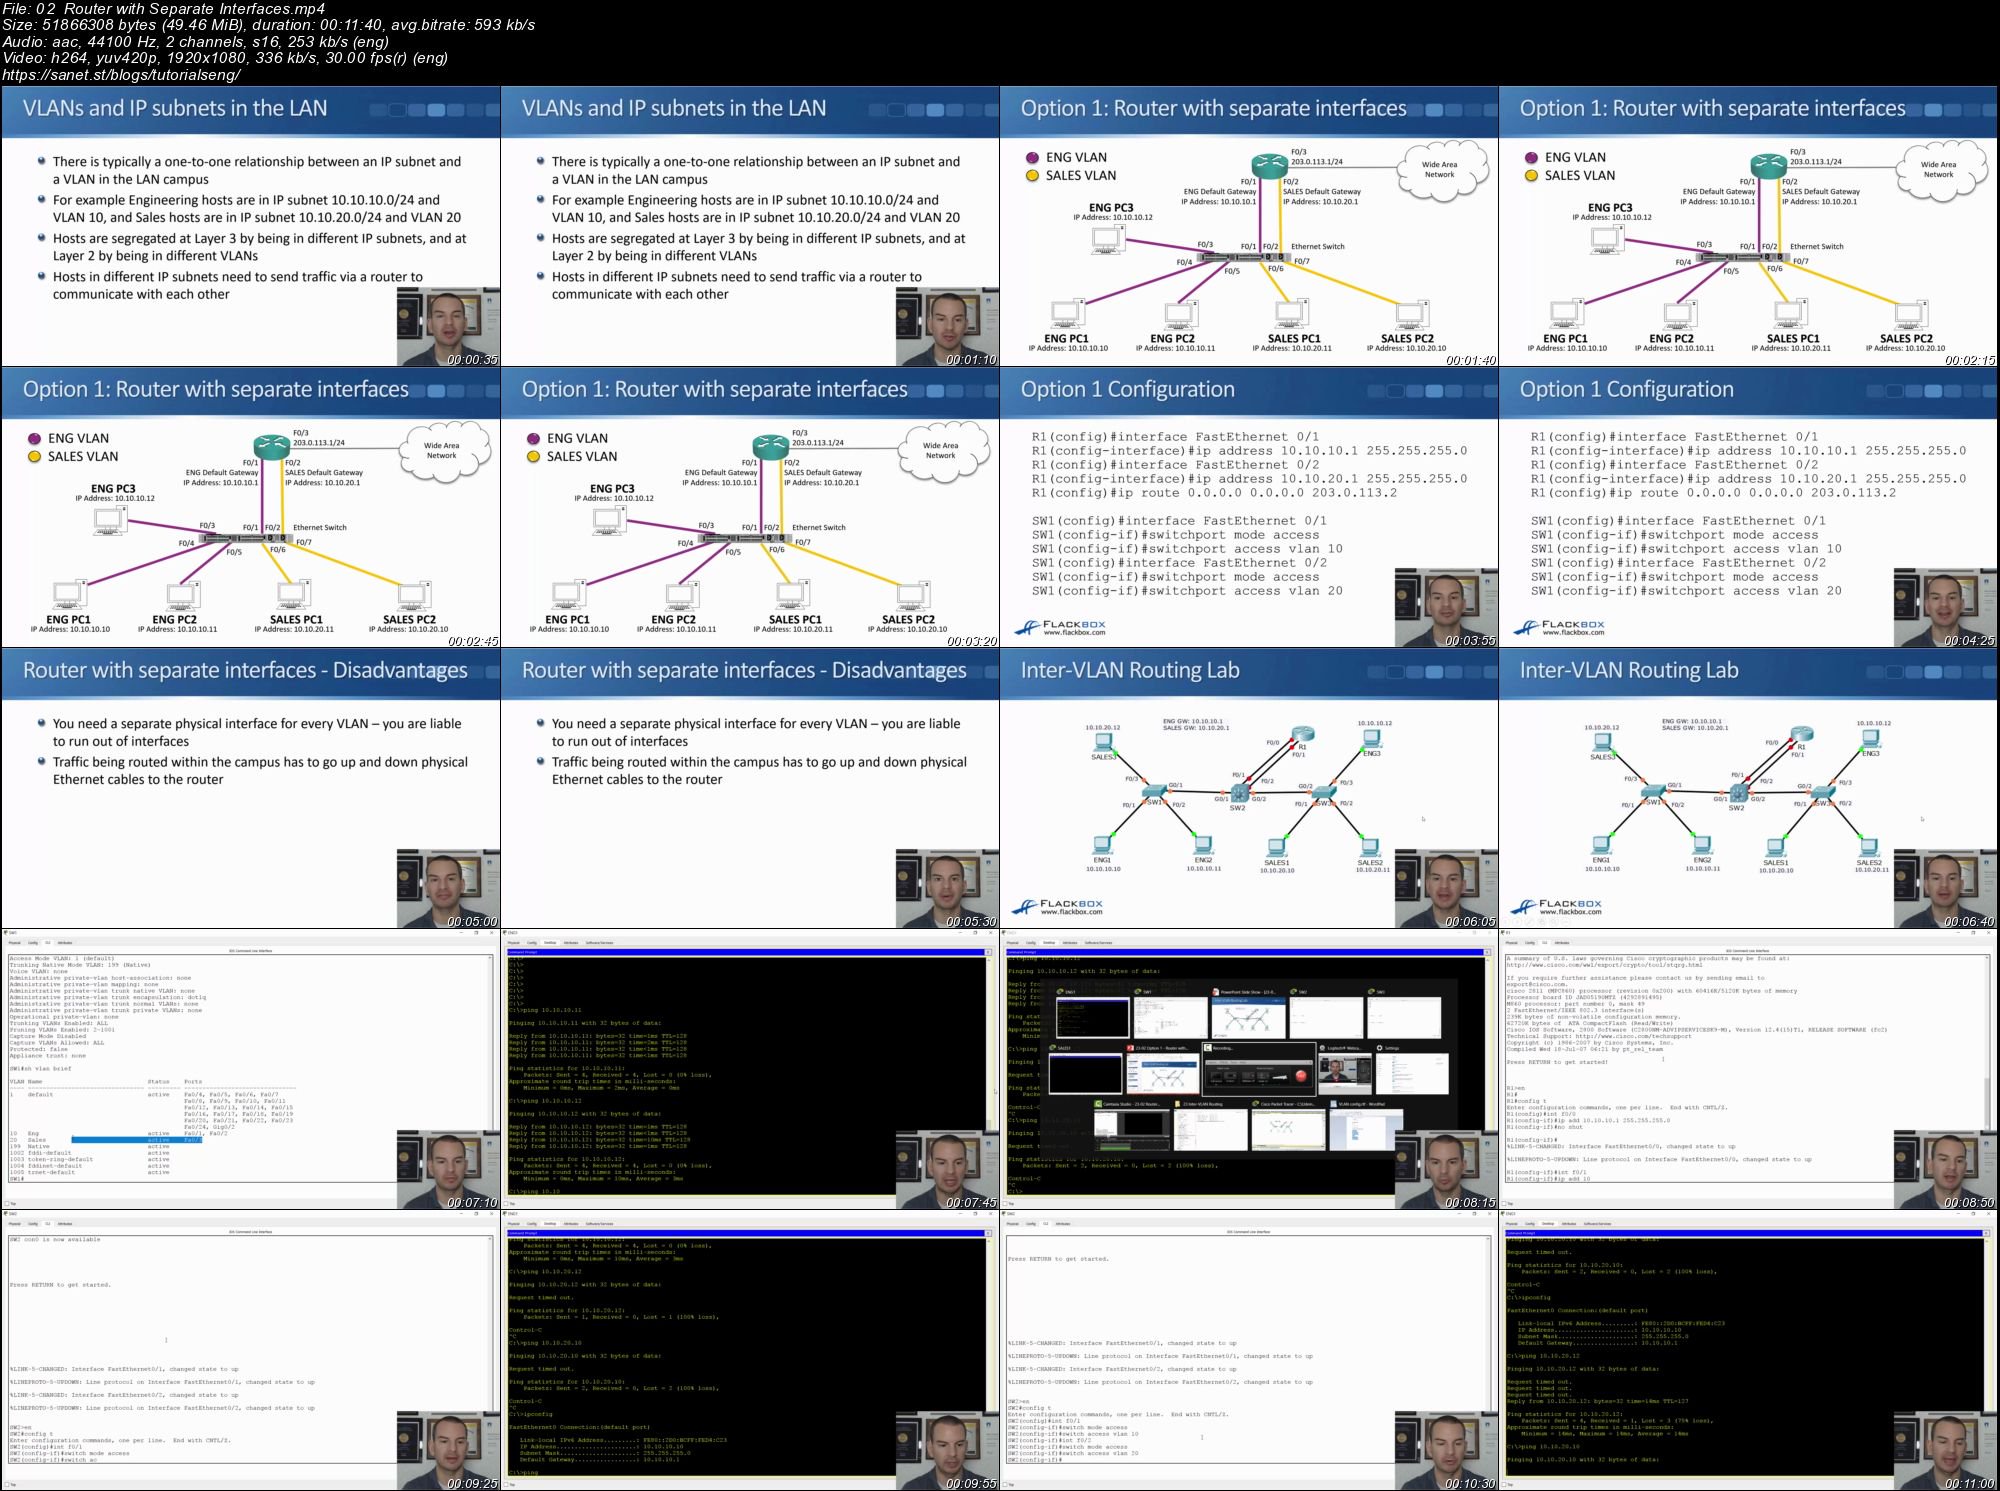Open the Inter-VLAN Routing Lab frame at 00:06:05
The width and height of the screenshot is (2000, 1491).
tap(1249, 788)
